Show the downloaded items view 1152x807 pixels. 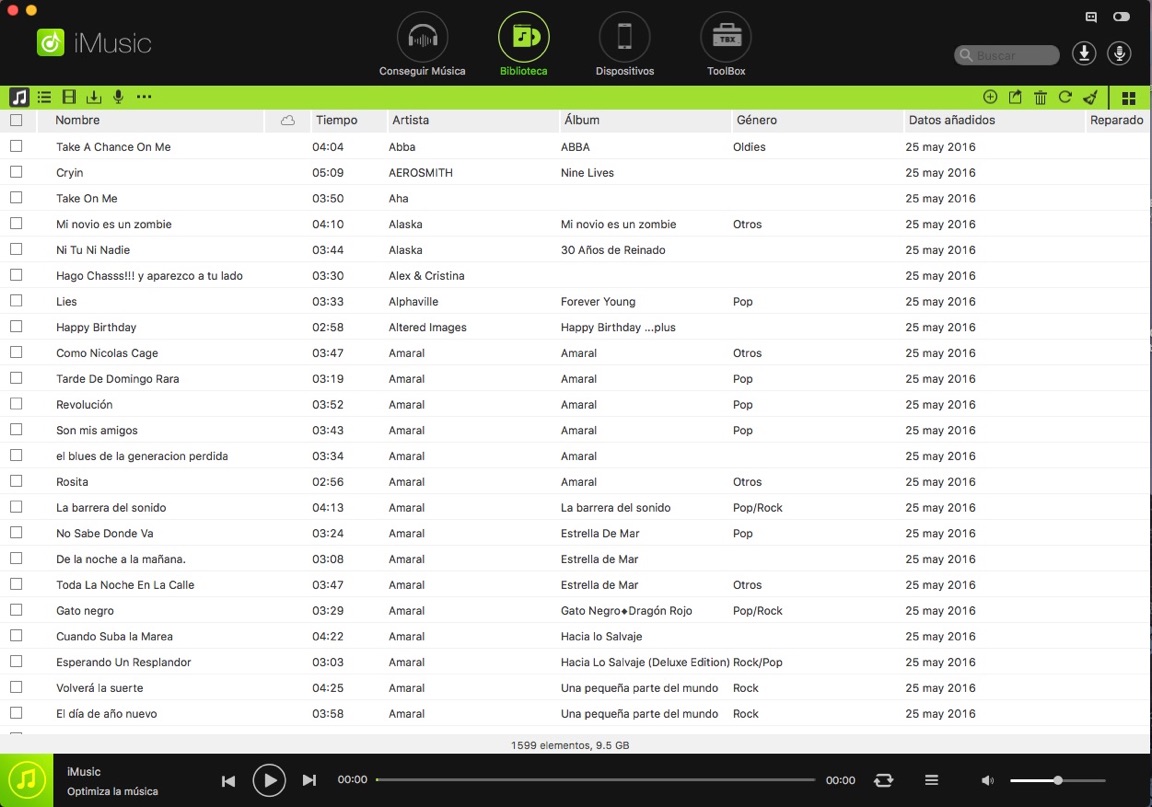click(x=93, y=97)
